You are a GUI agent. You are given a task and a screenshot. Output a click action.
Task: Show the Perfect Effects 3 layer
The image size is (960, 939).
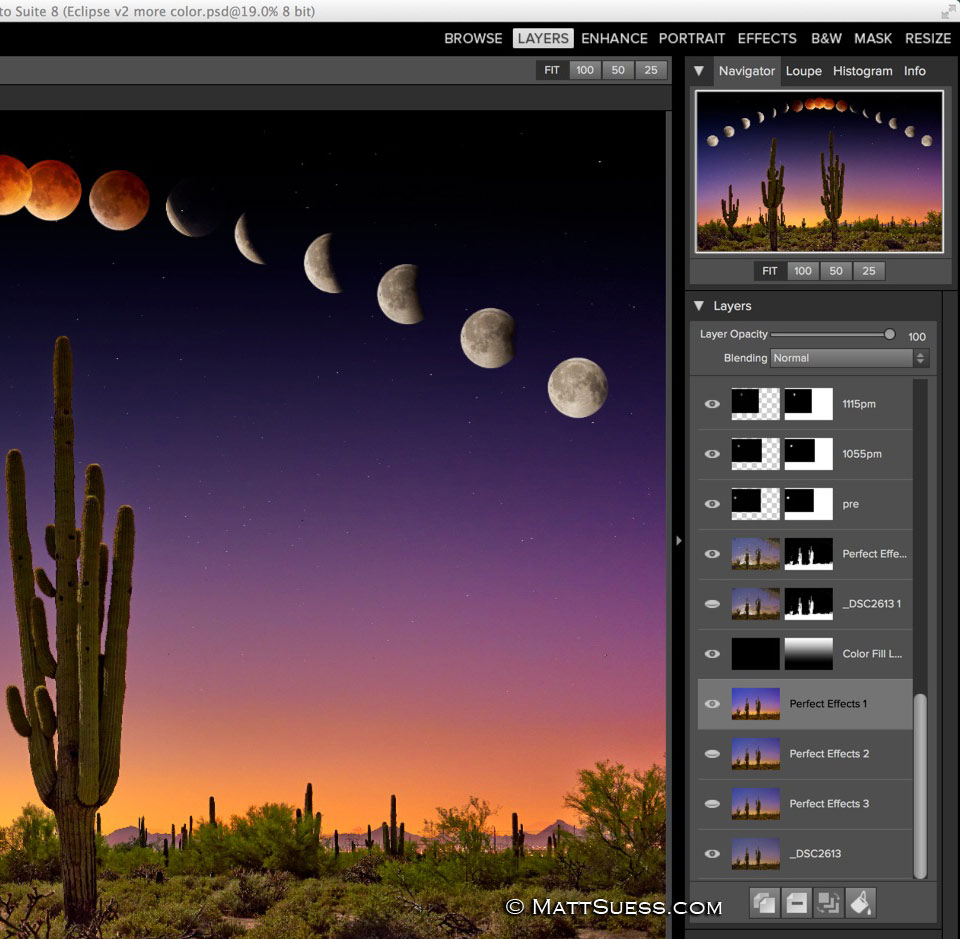coord(712,804)
